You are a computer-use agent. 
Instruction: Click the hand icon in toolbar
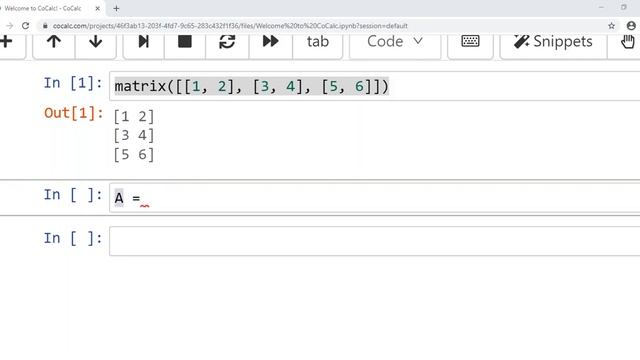coord(627,42)
